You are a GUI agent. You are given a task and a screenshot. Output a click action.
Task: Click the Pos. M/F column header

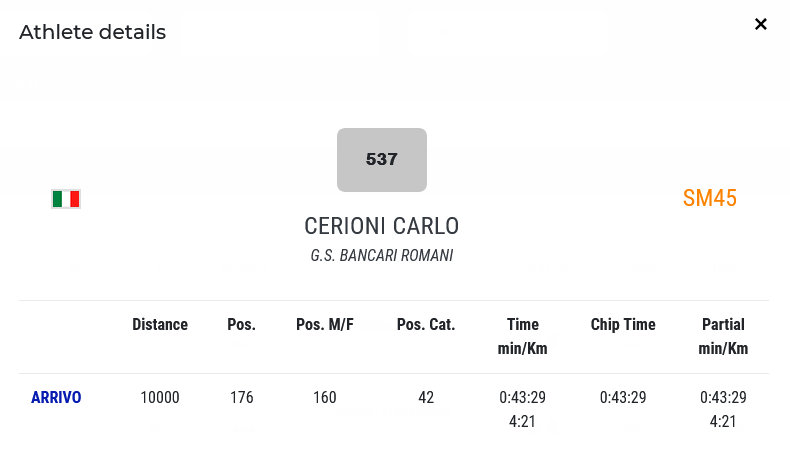(325, 324)
